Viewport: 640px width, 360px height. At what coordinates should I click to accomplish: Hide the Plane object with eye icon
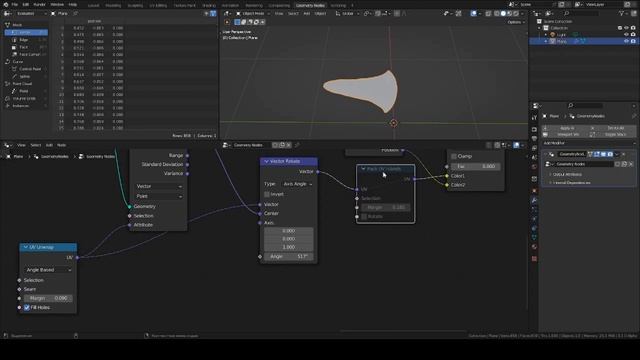(x=626, y=41)
